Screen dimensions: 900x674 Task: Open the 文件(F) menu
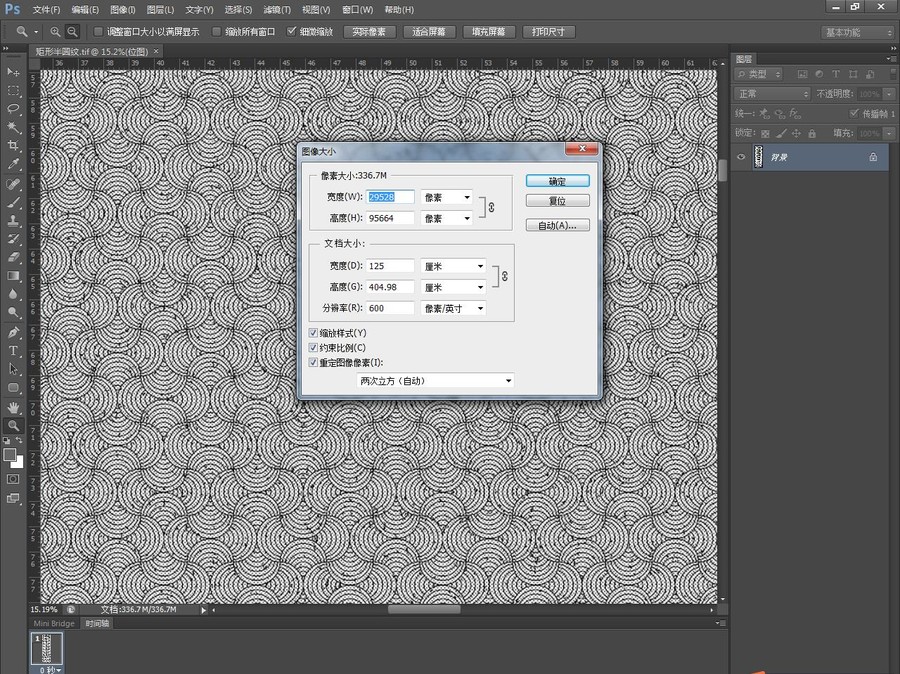point(46,10)
